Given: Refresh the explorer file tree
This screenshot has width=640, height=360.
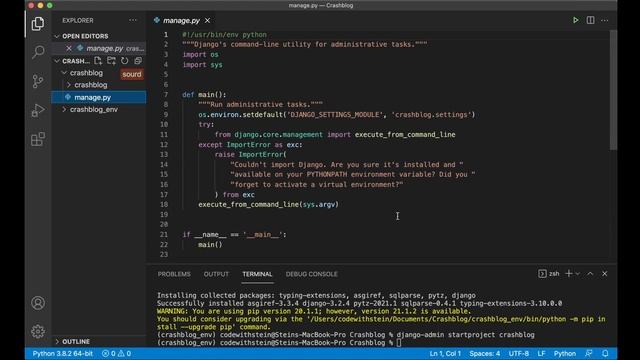Looking at the screenshot, I should (x=124, y=61).
